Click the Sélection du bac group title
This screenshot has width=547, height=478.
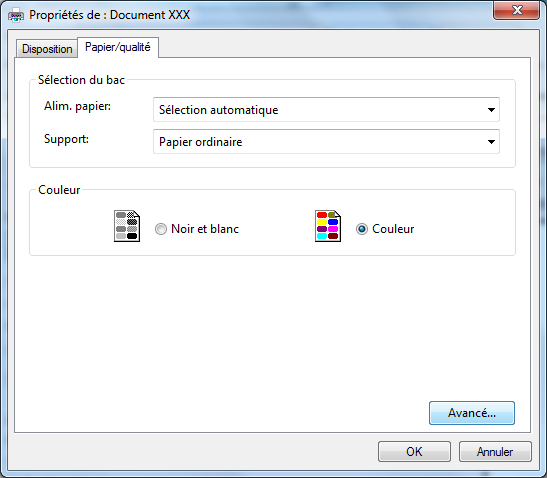coord(81,80)
